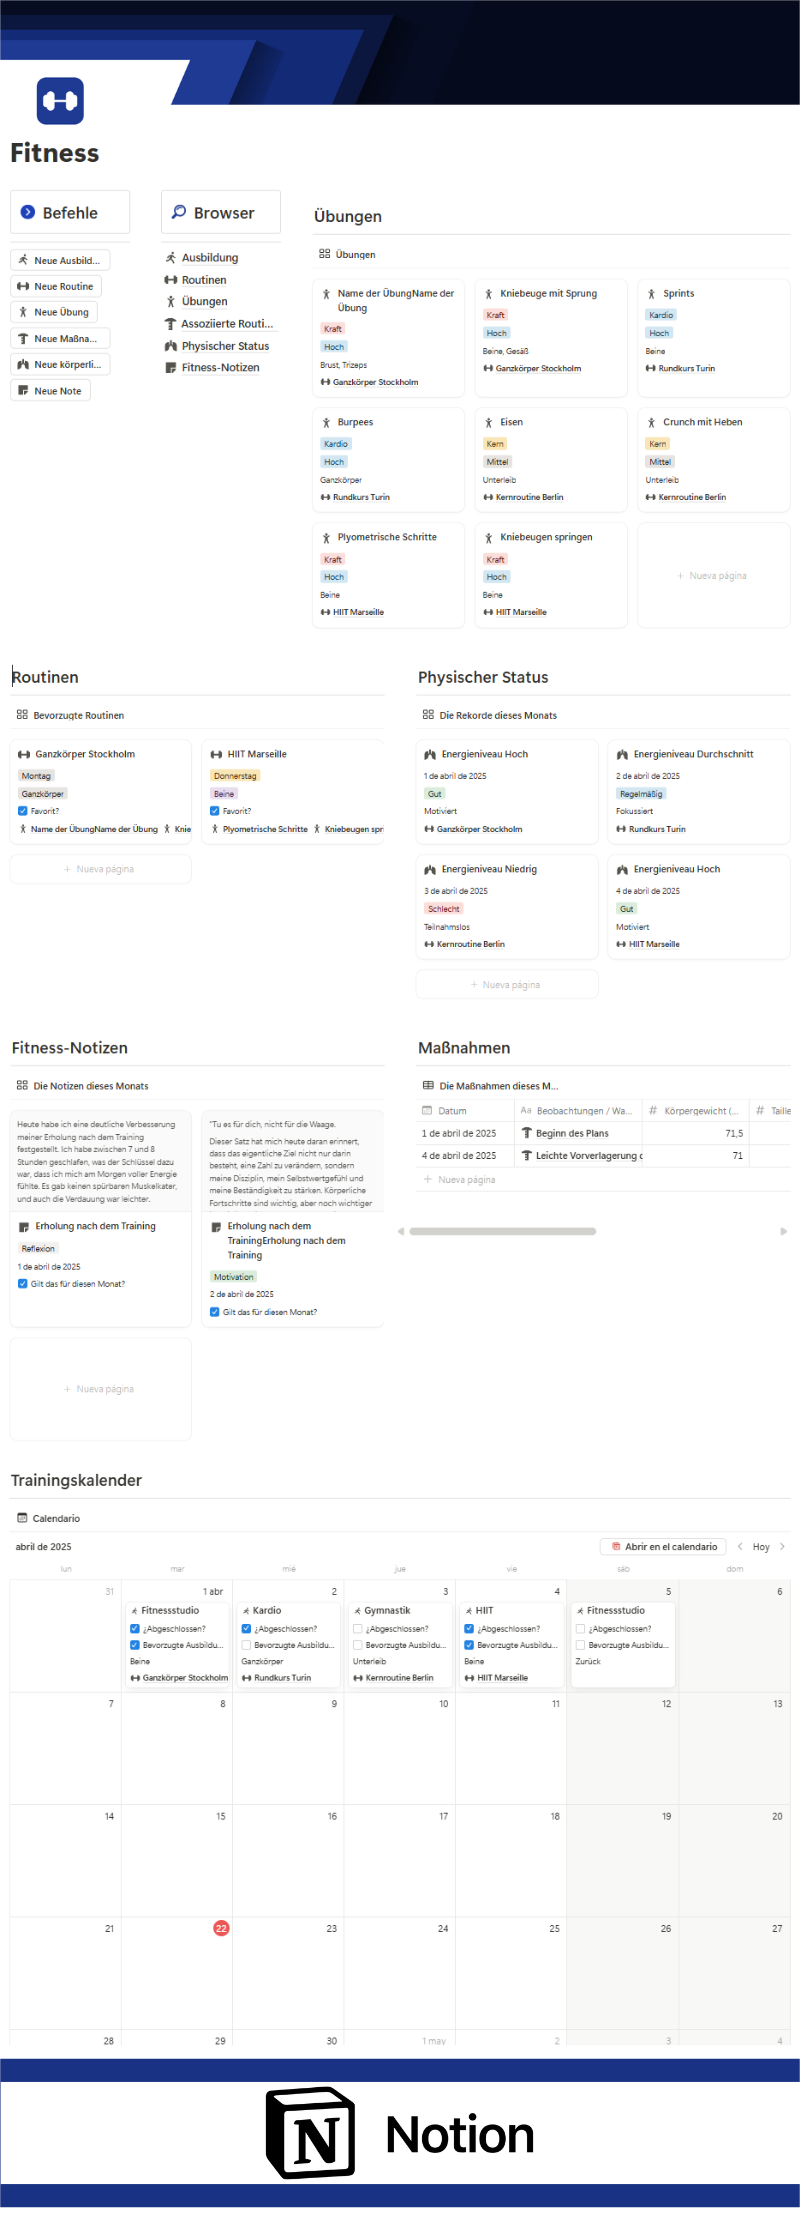Viewport: 800px width, 2224px height.
Task: Toggle Gilt das für diesen Monat? under the Reflexion note
Action: pos(22,1283)
